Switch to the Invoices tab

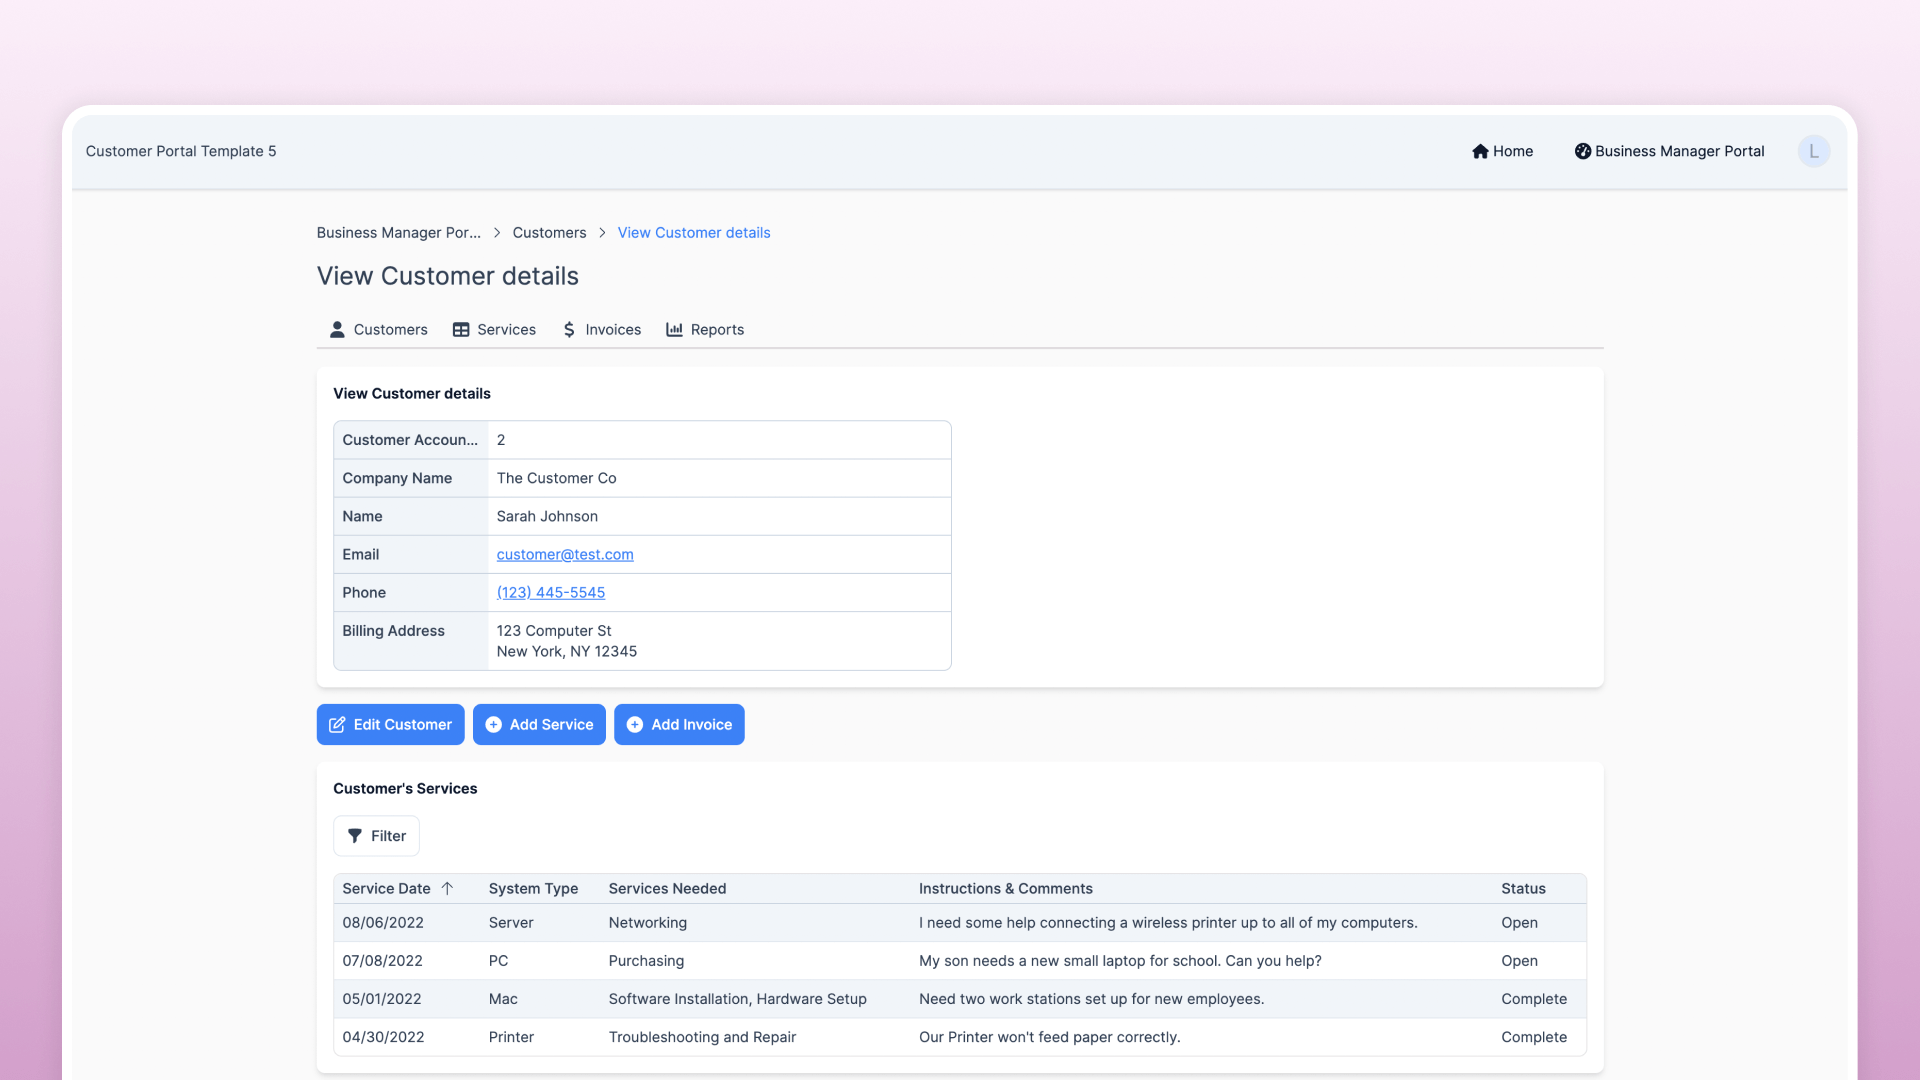pyautogui.click(x=612, y=329)
